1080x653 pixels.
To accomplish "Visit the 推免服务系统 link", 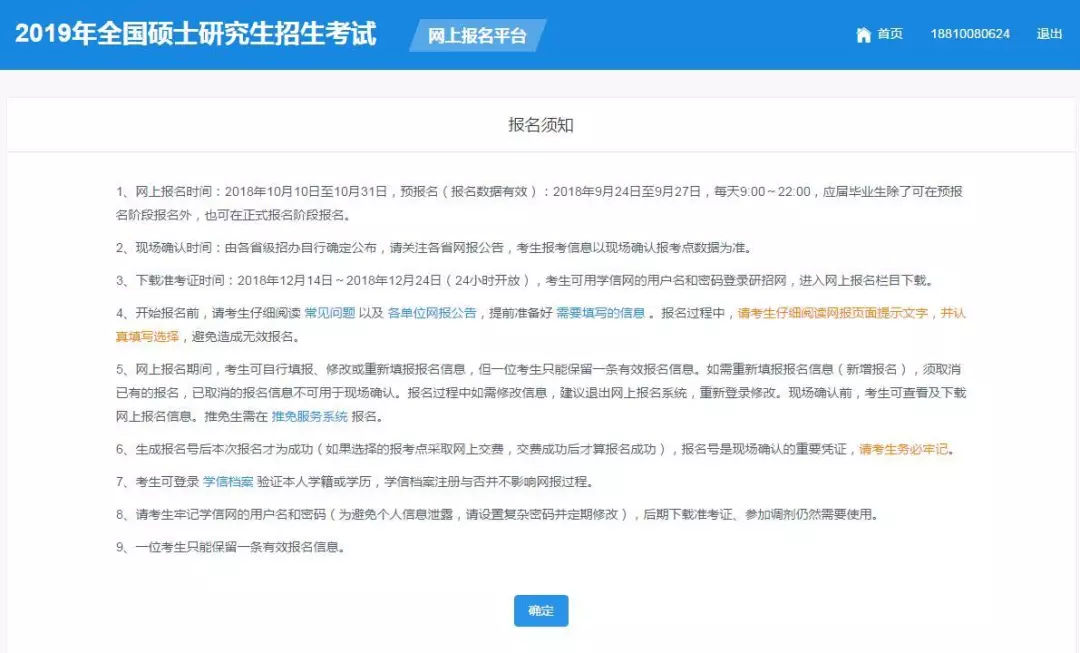I will [x=310, y=417].
